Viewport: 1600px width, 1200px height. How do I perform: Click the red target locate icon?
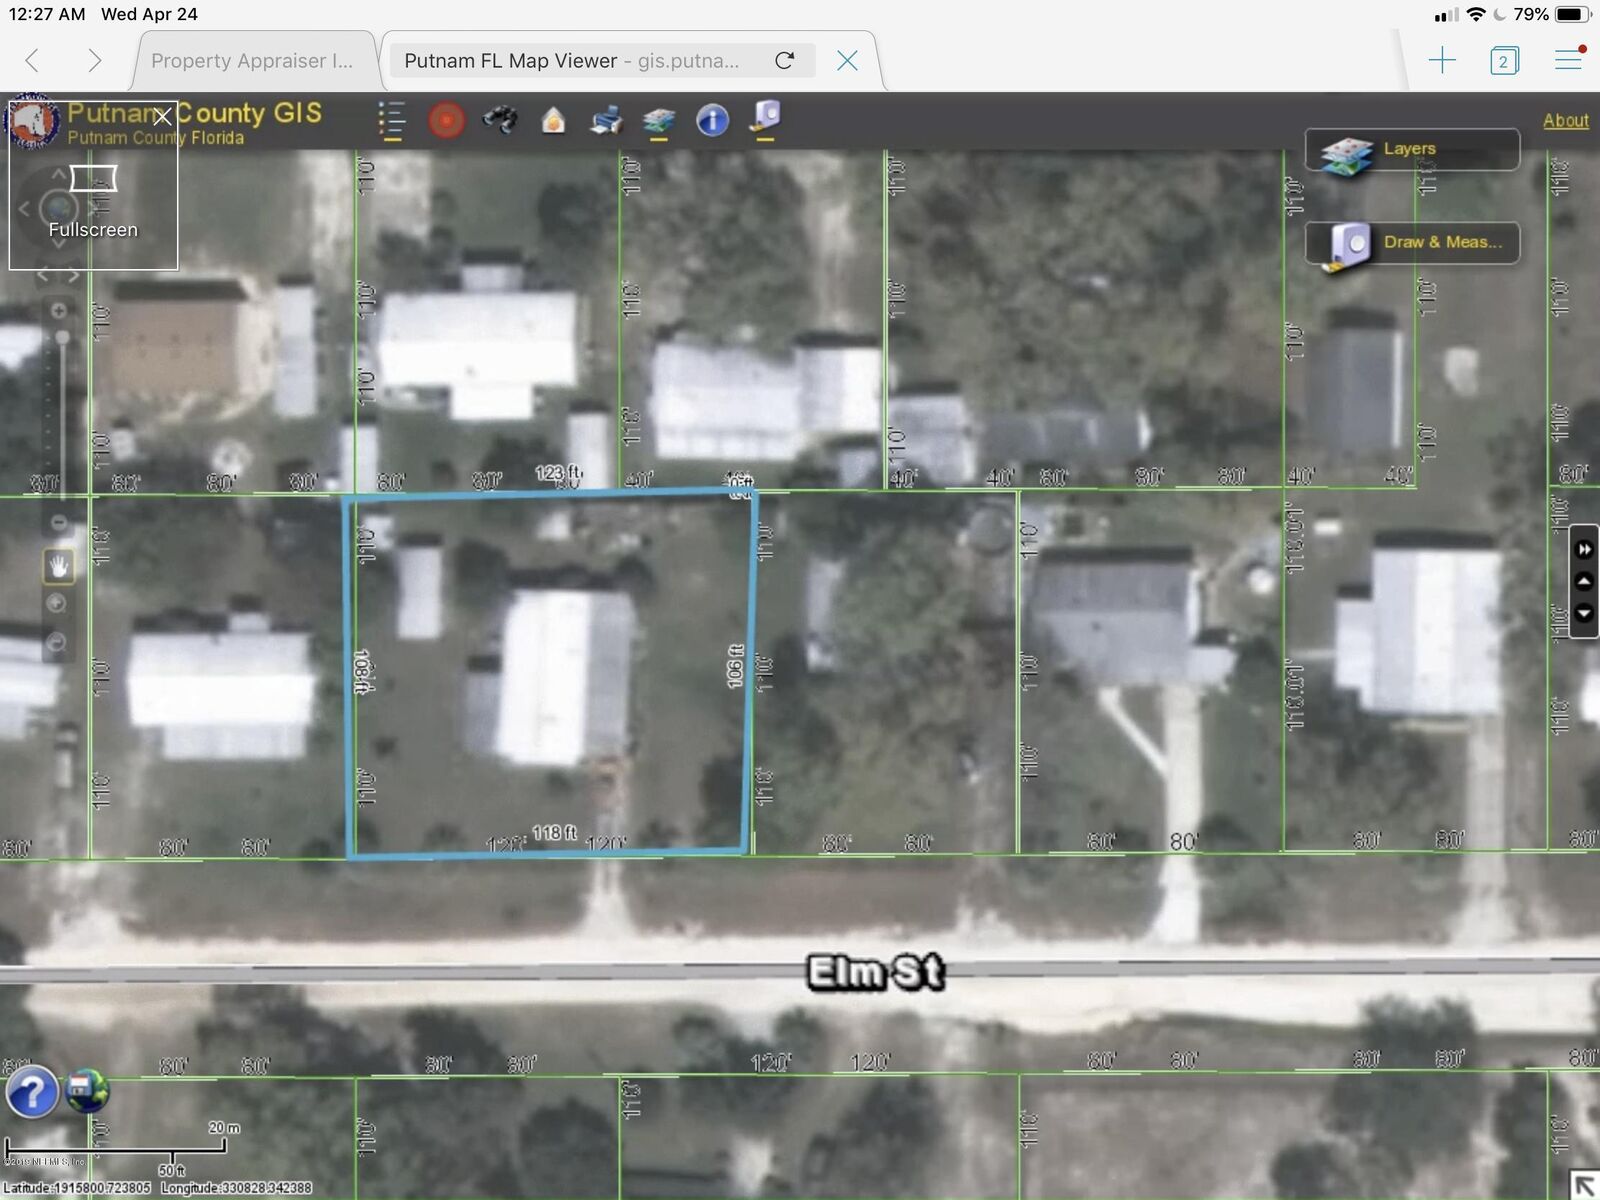446,120
